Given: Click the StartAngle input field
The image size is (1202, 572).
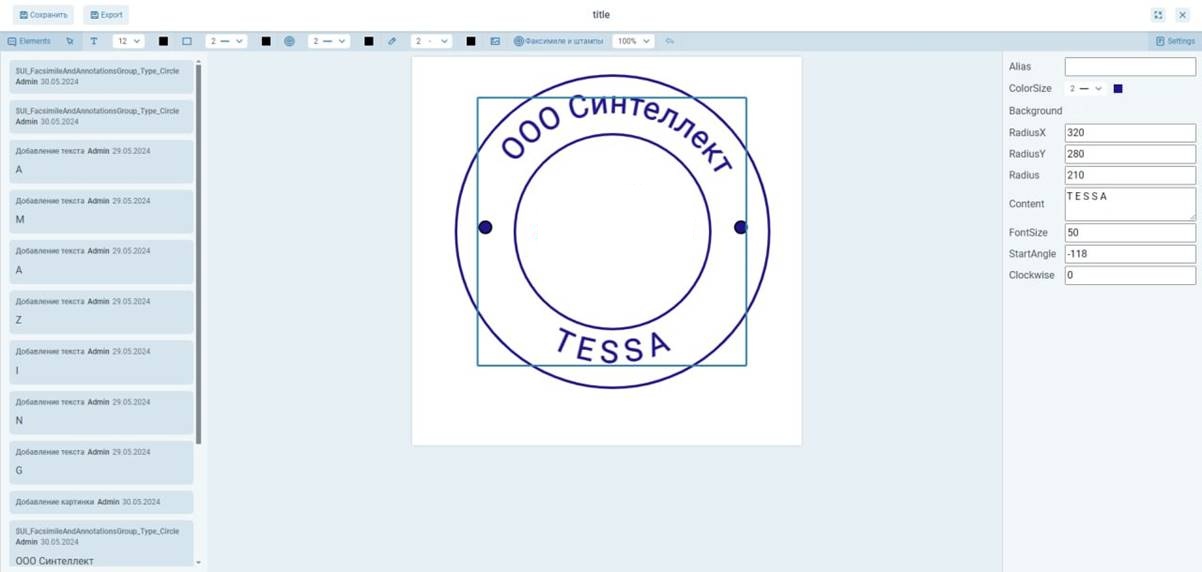Looking at the screenshot, I should [1129, 254].
